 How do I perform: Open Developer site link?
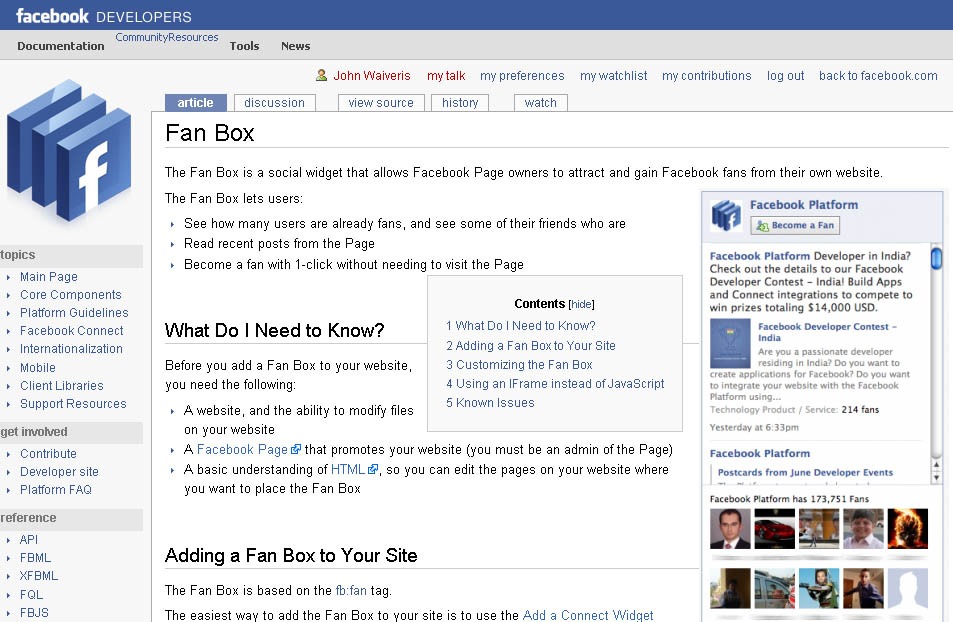click(59, 471)
